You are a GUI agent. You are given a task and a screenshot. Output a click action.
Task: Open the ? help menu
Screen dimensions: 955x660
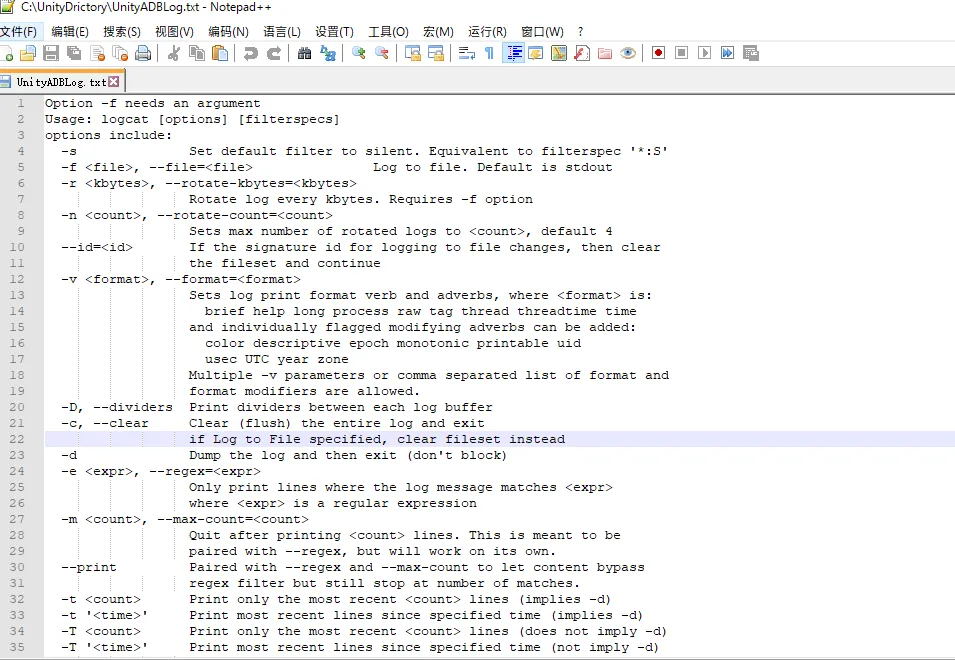click(580, 32)
